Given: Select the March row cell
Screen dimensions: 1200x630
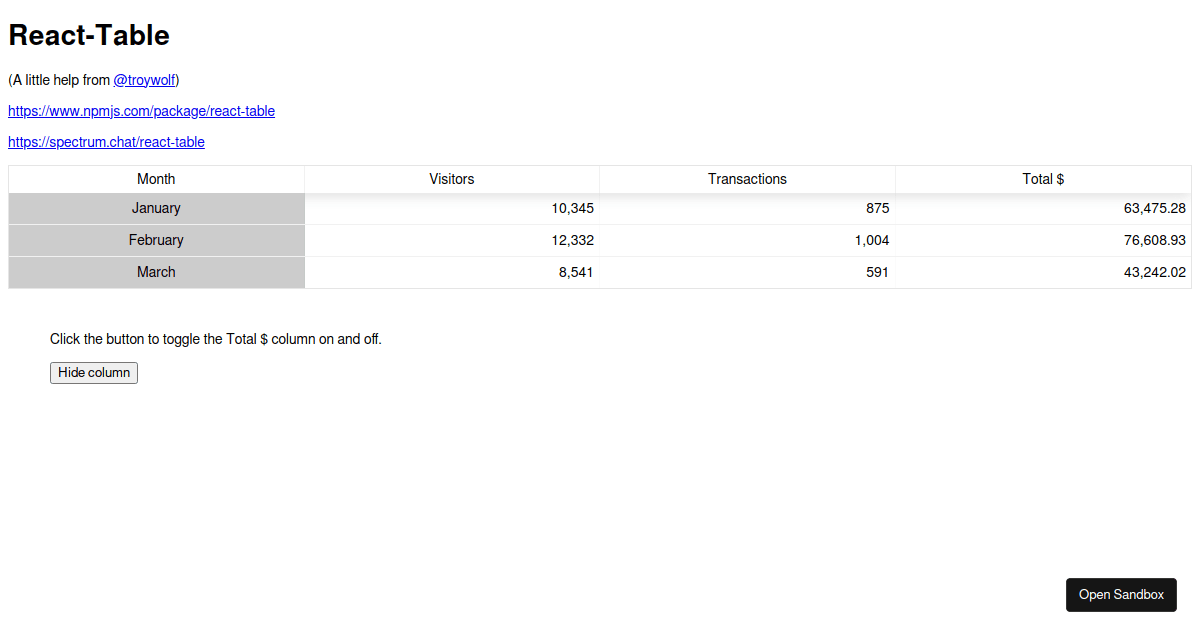Looking at the screenshot, I should coord(156,272).
